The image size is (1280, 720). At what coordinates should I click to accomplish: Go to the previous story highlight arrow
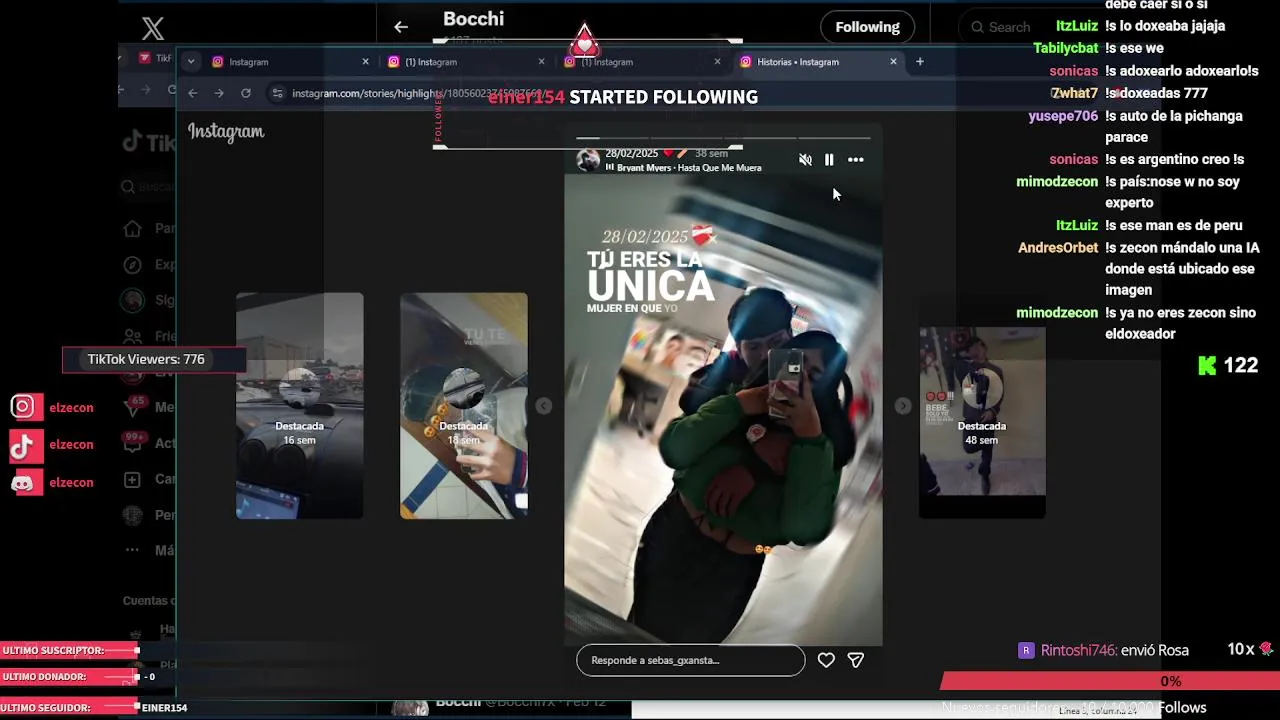543,405
